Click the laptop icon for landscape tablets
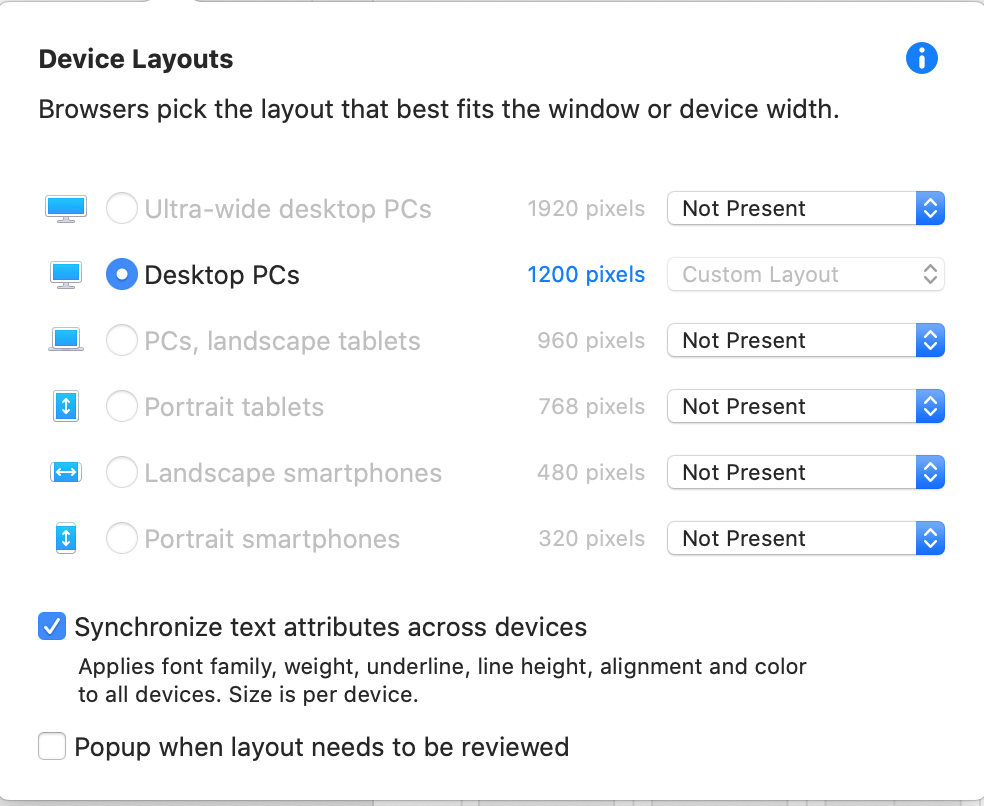 [66, 340]
